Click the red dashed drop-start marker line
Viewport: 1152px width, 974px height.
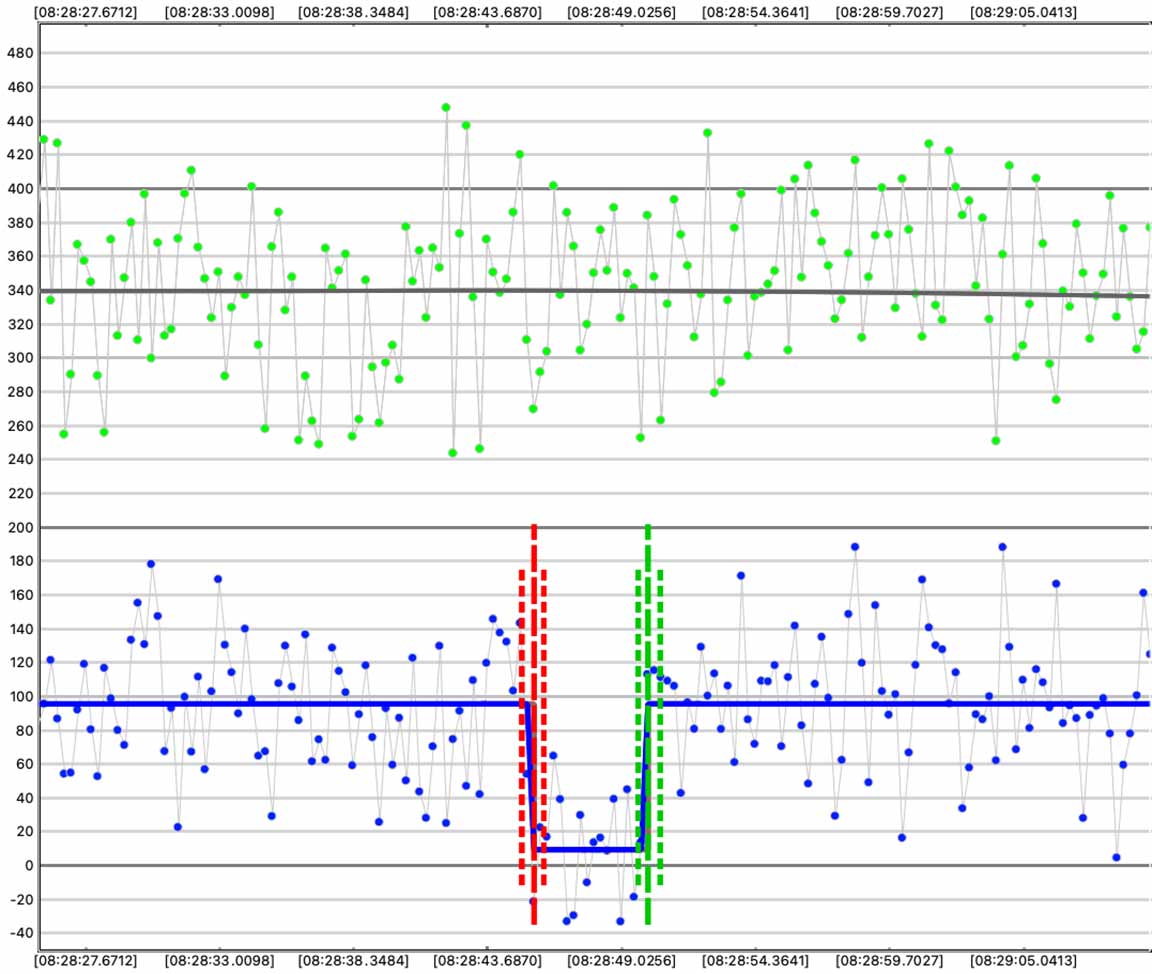[x=534, y=724]
